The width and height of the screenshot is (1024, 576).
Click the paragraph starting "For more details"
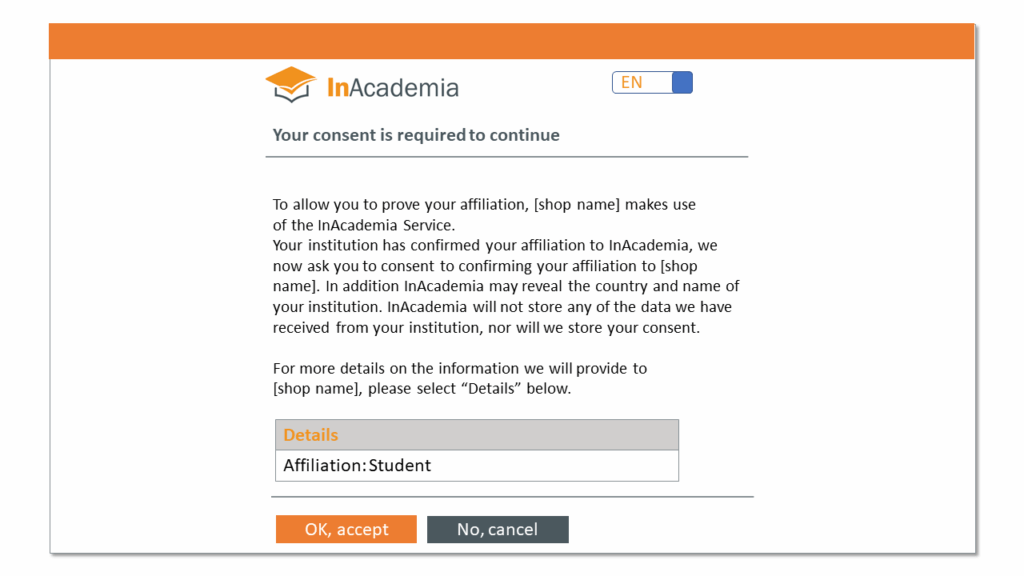(x=459, y=378)
